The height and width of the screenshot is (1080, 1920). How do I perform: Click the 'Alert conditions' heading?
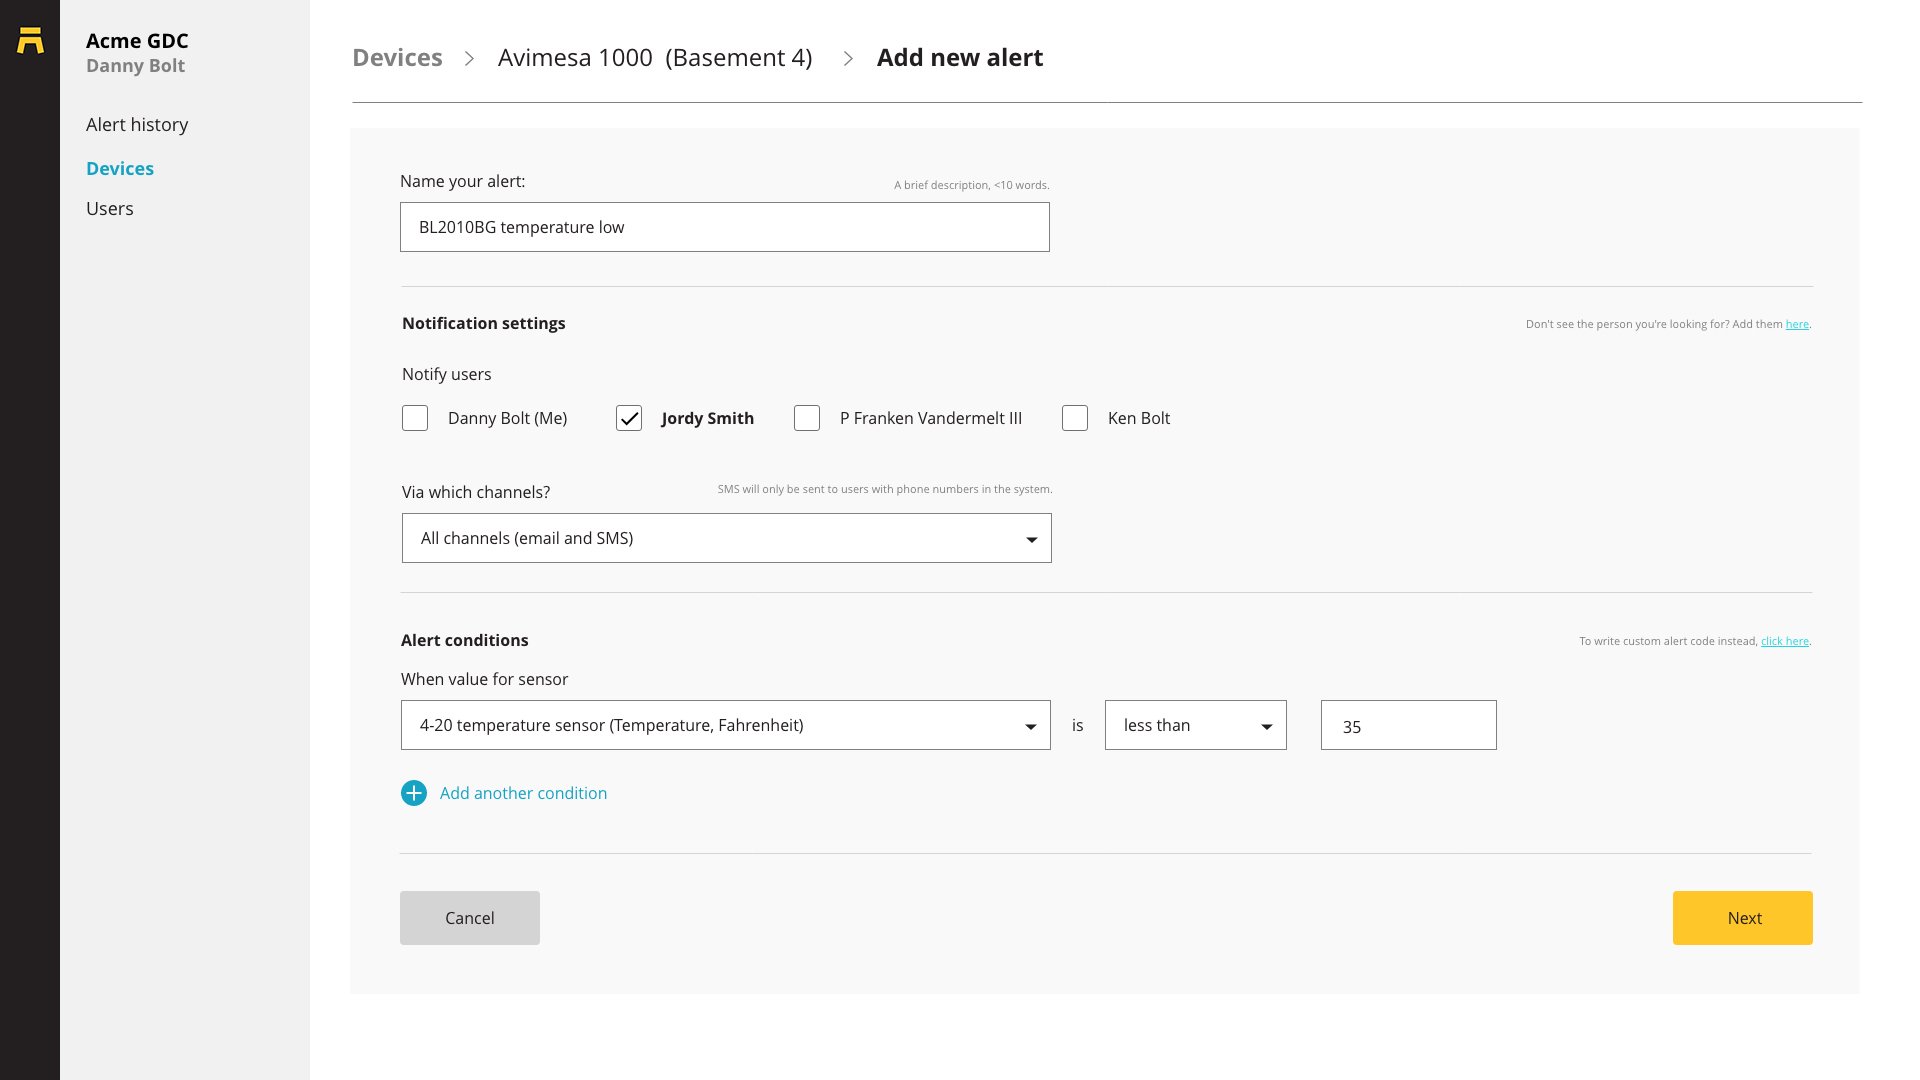point(465,640)
